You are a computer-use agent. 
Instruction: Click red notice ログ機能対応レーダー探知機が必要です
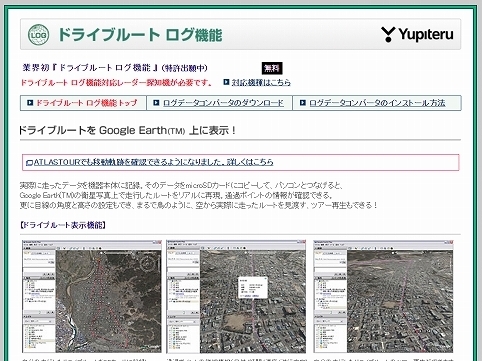click(116, 82)
